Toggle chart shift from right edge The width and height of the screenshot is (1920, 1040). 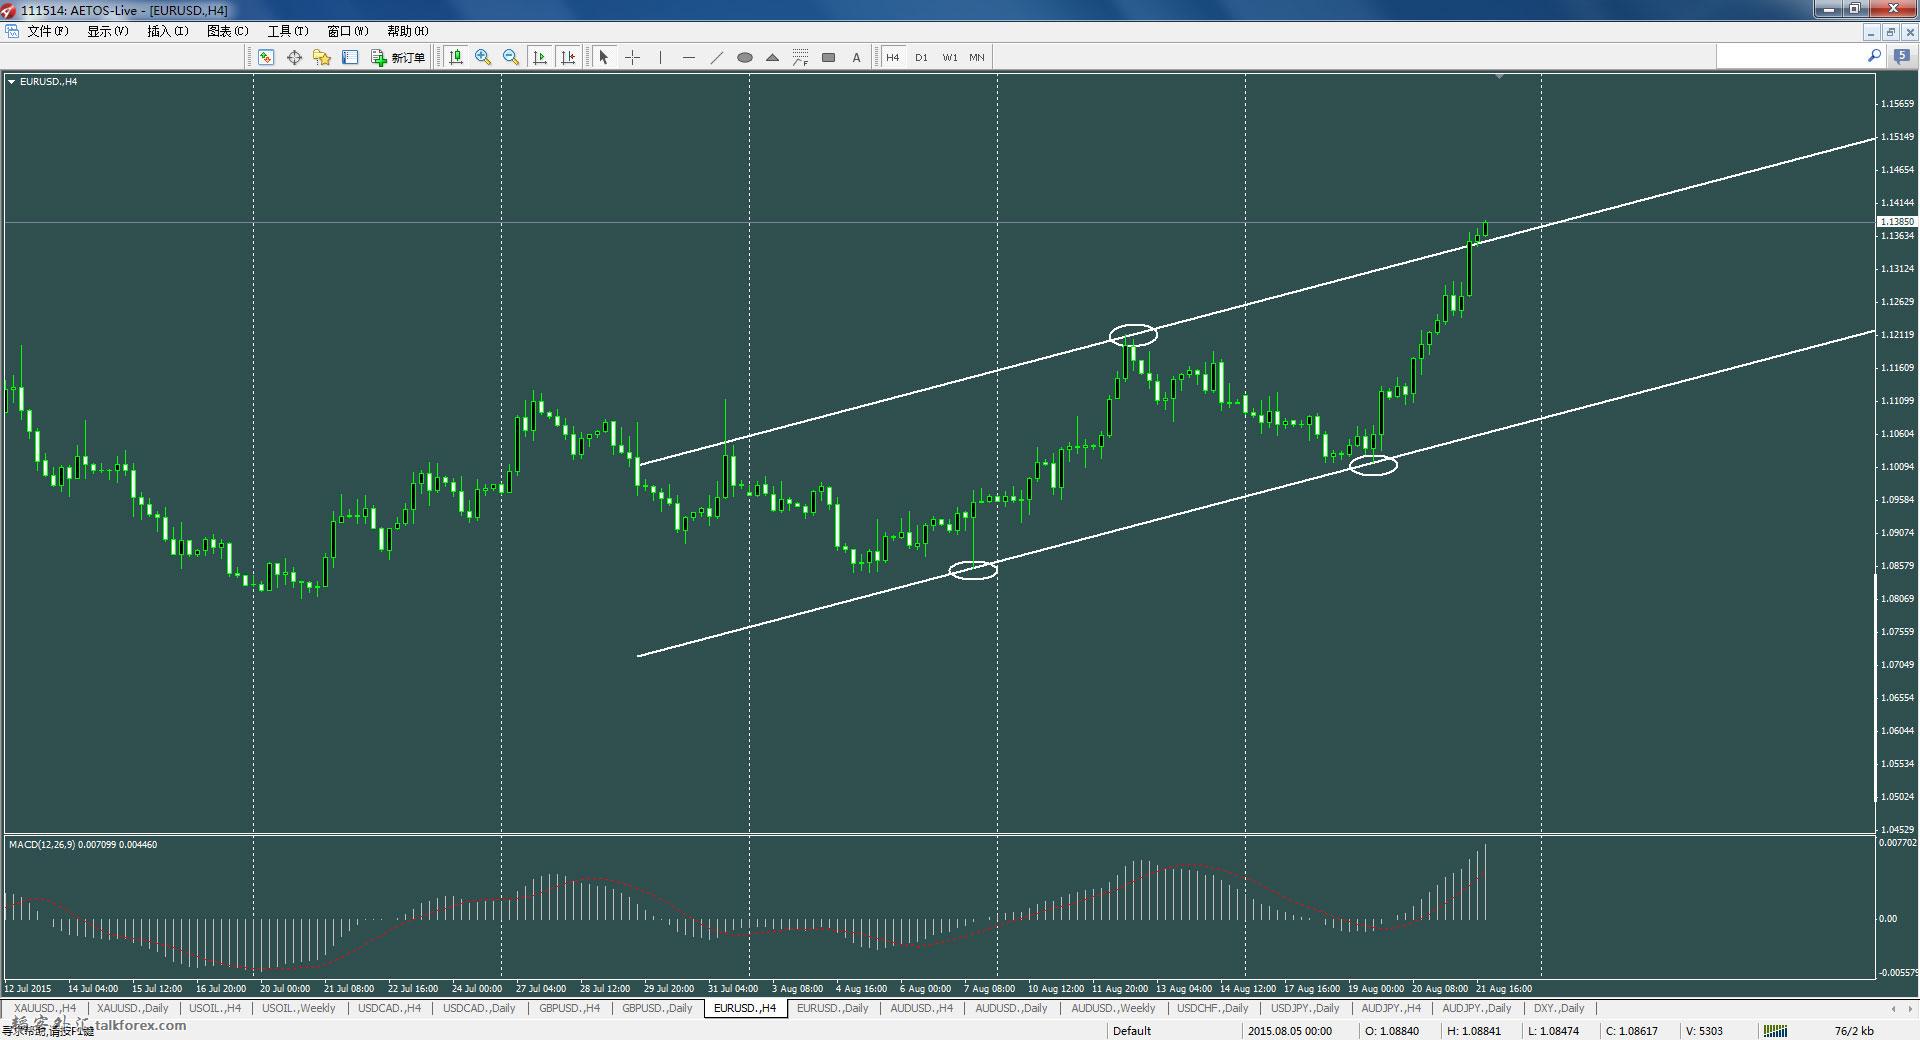click(568, 57)
